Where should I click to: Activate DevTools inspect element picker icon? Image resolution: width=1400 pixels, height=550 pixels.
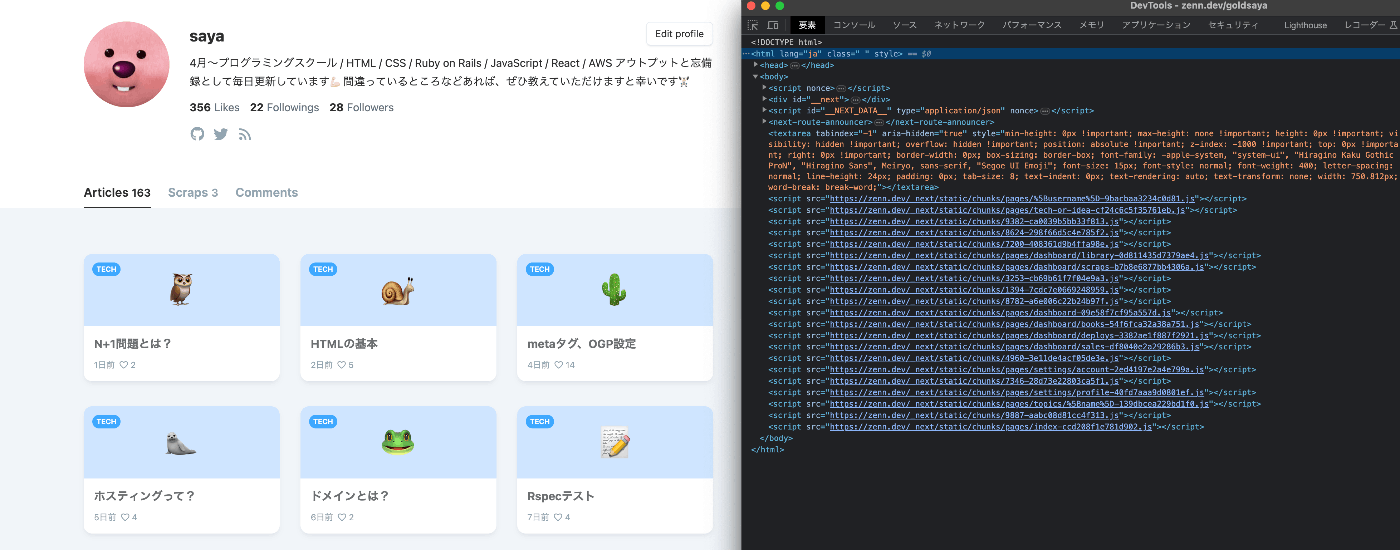coord(753,25)
